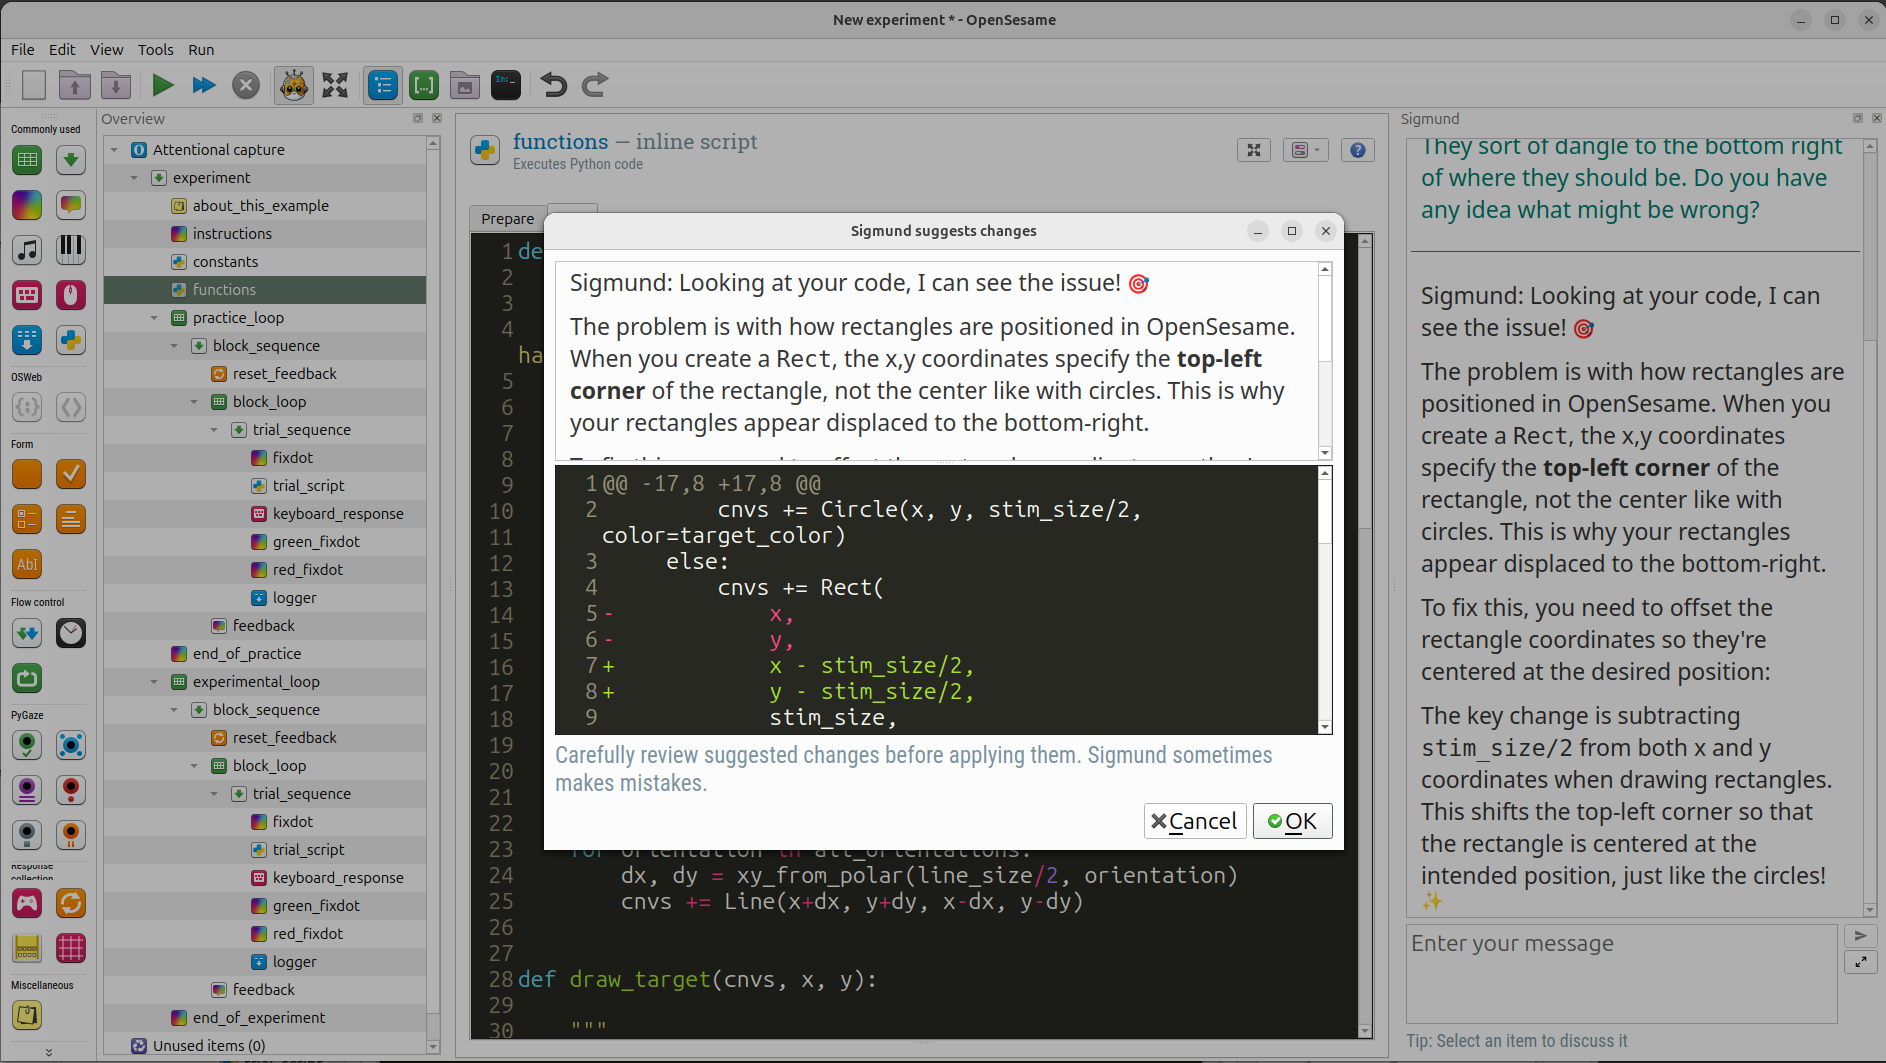Click the Enter your message field
This screenshot has width=1886, height=1063.
[x=1621, y=974]
